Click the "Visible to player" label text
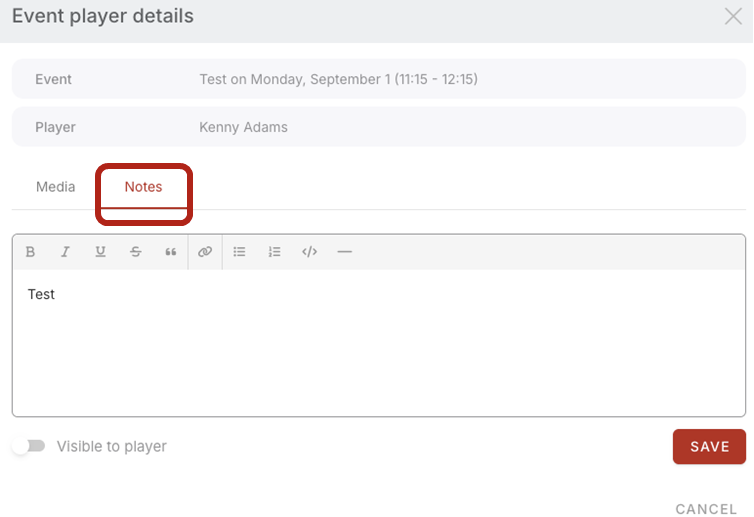754x517 pixels. (x=111, y=447)
